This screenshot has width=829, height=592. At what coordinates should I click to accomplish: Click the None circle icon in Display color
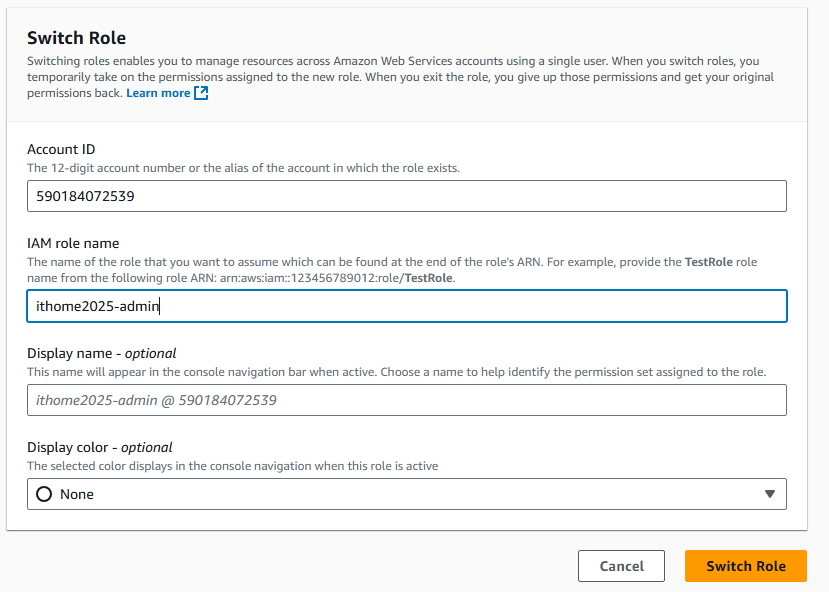click(43, 494)
